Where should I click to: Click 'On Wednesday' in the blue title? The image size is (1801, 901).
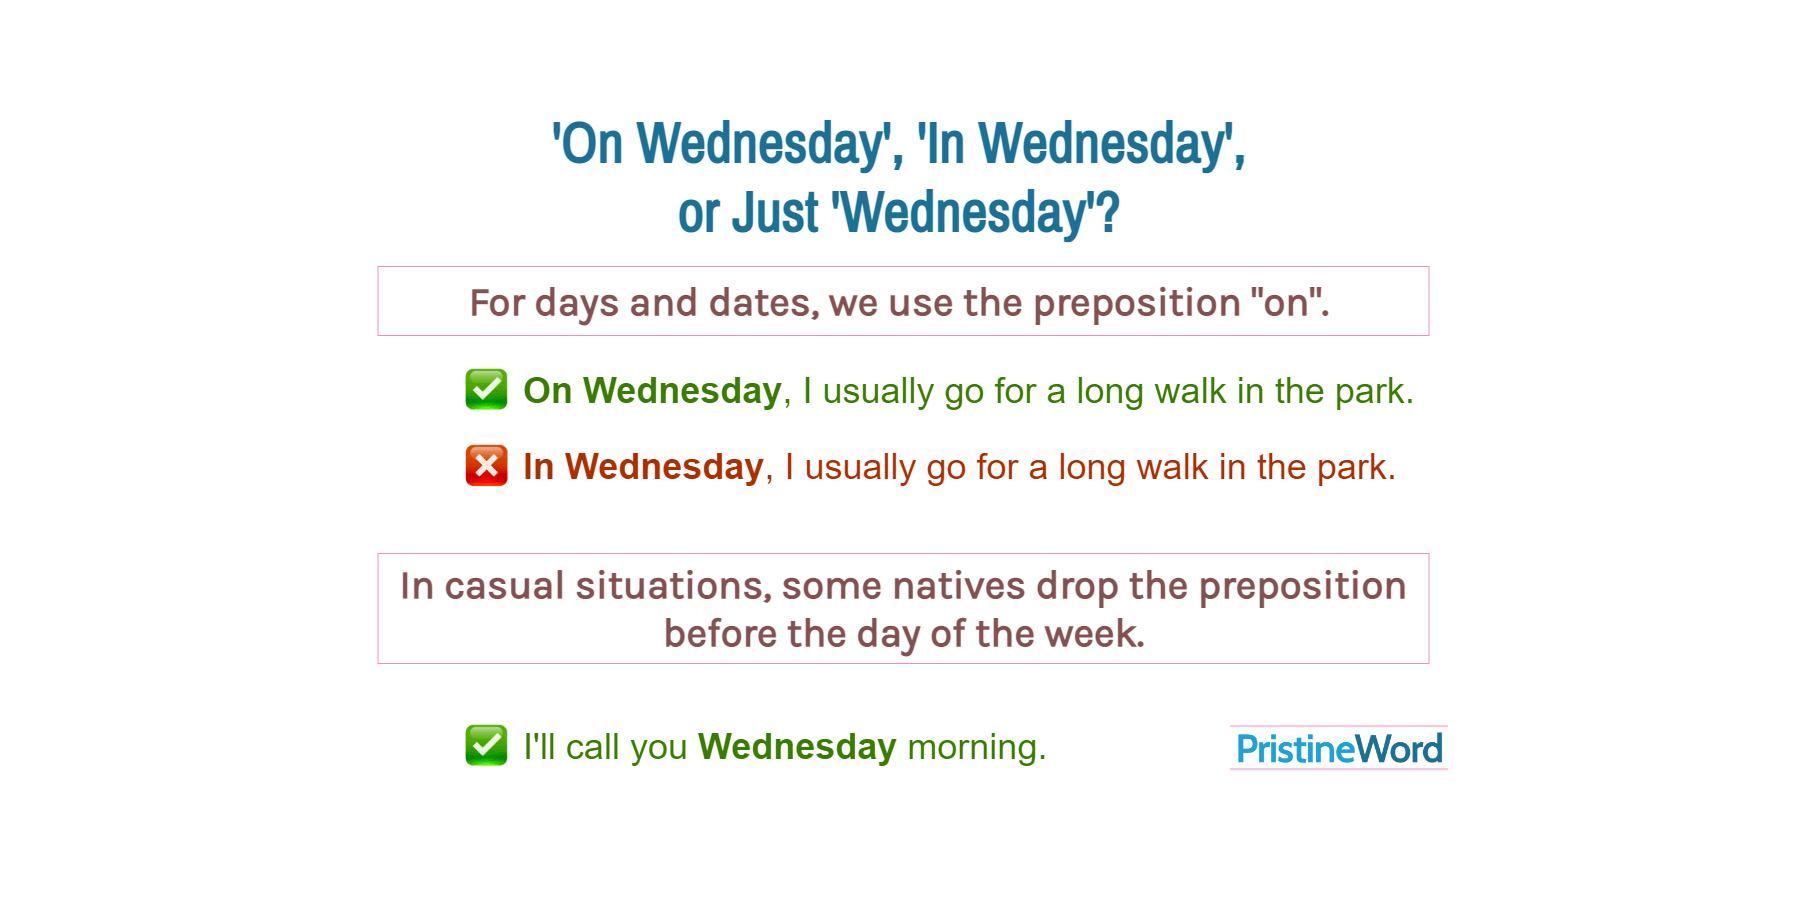click(720, 144)
